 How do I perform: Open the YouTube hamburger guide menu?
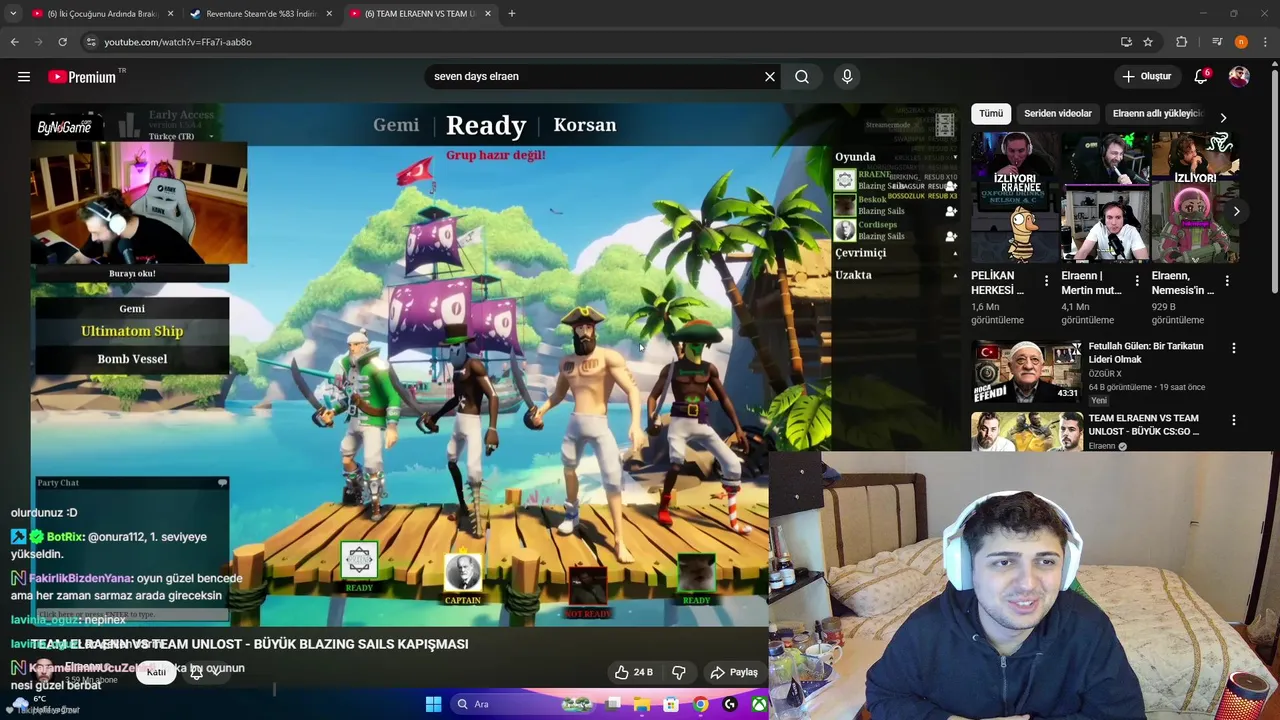click(x=24, y=77)
